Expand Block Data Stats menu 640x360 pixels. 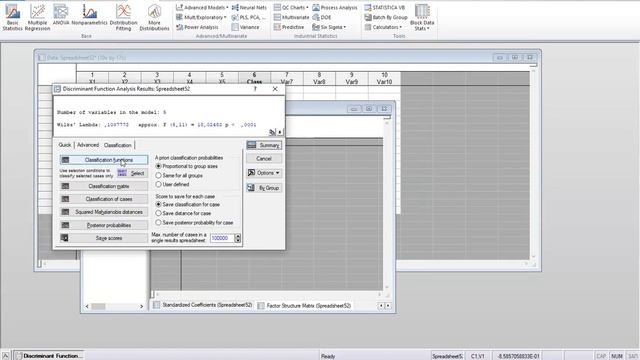pos(422,17)
